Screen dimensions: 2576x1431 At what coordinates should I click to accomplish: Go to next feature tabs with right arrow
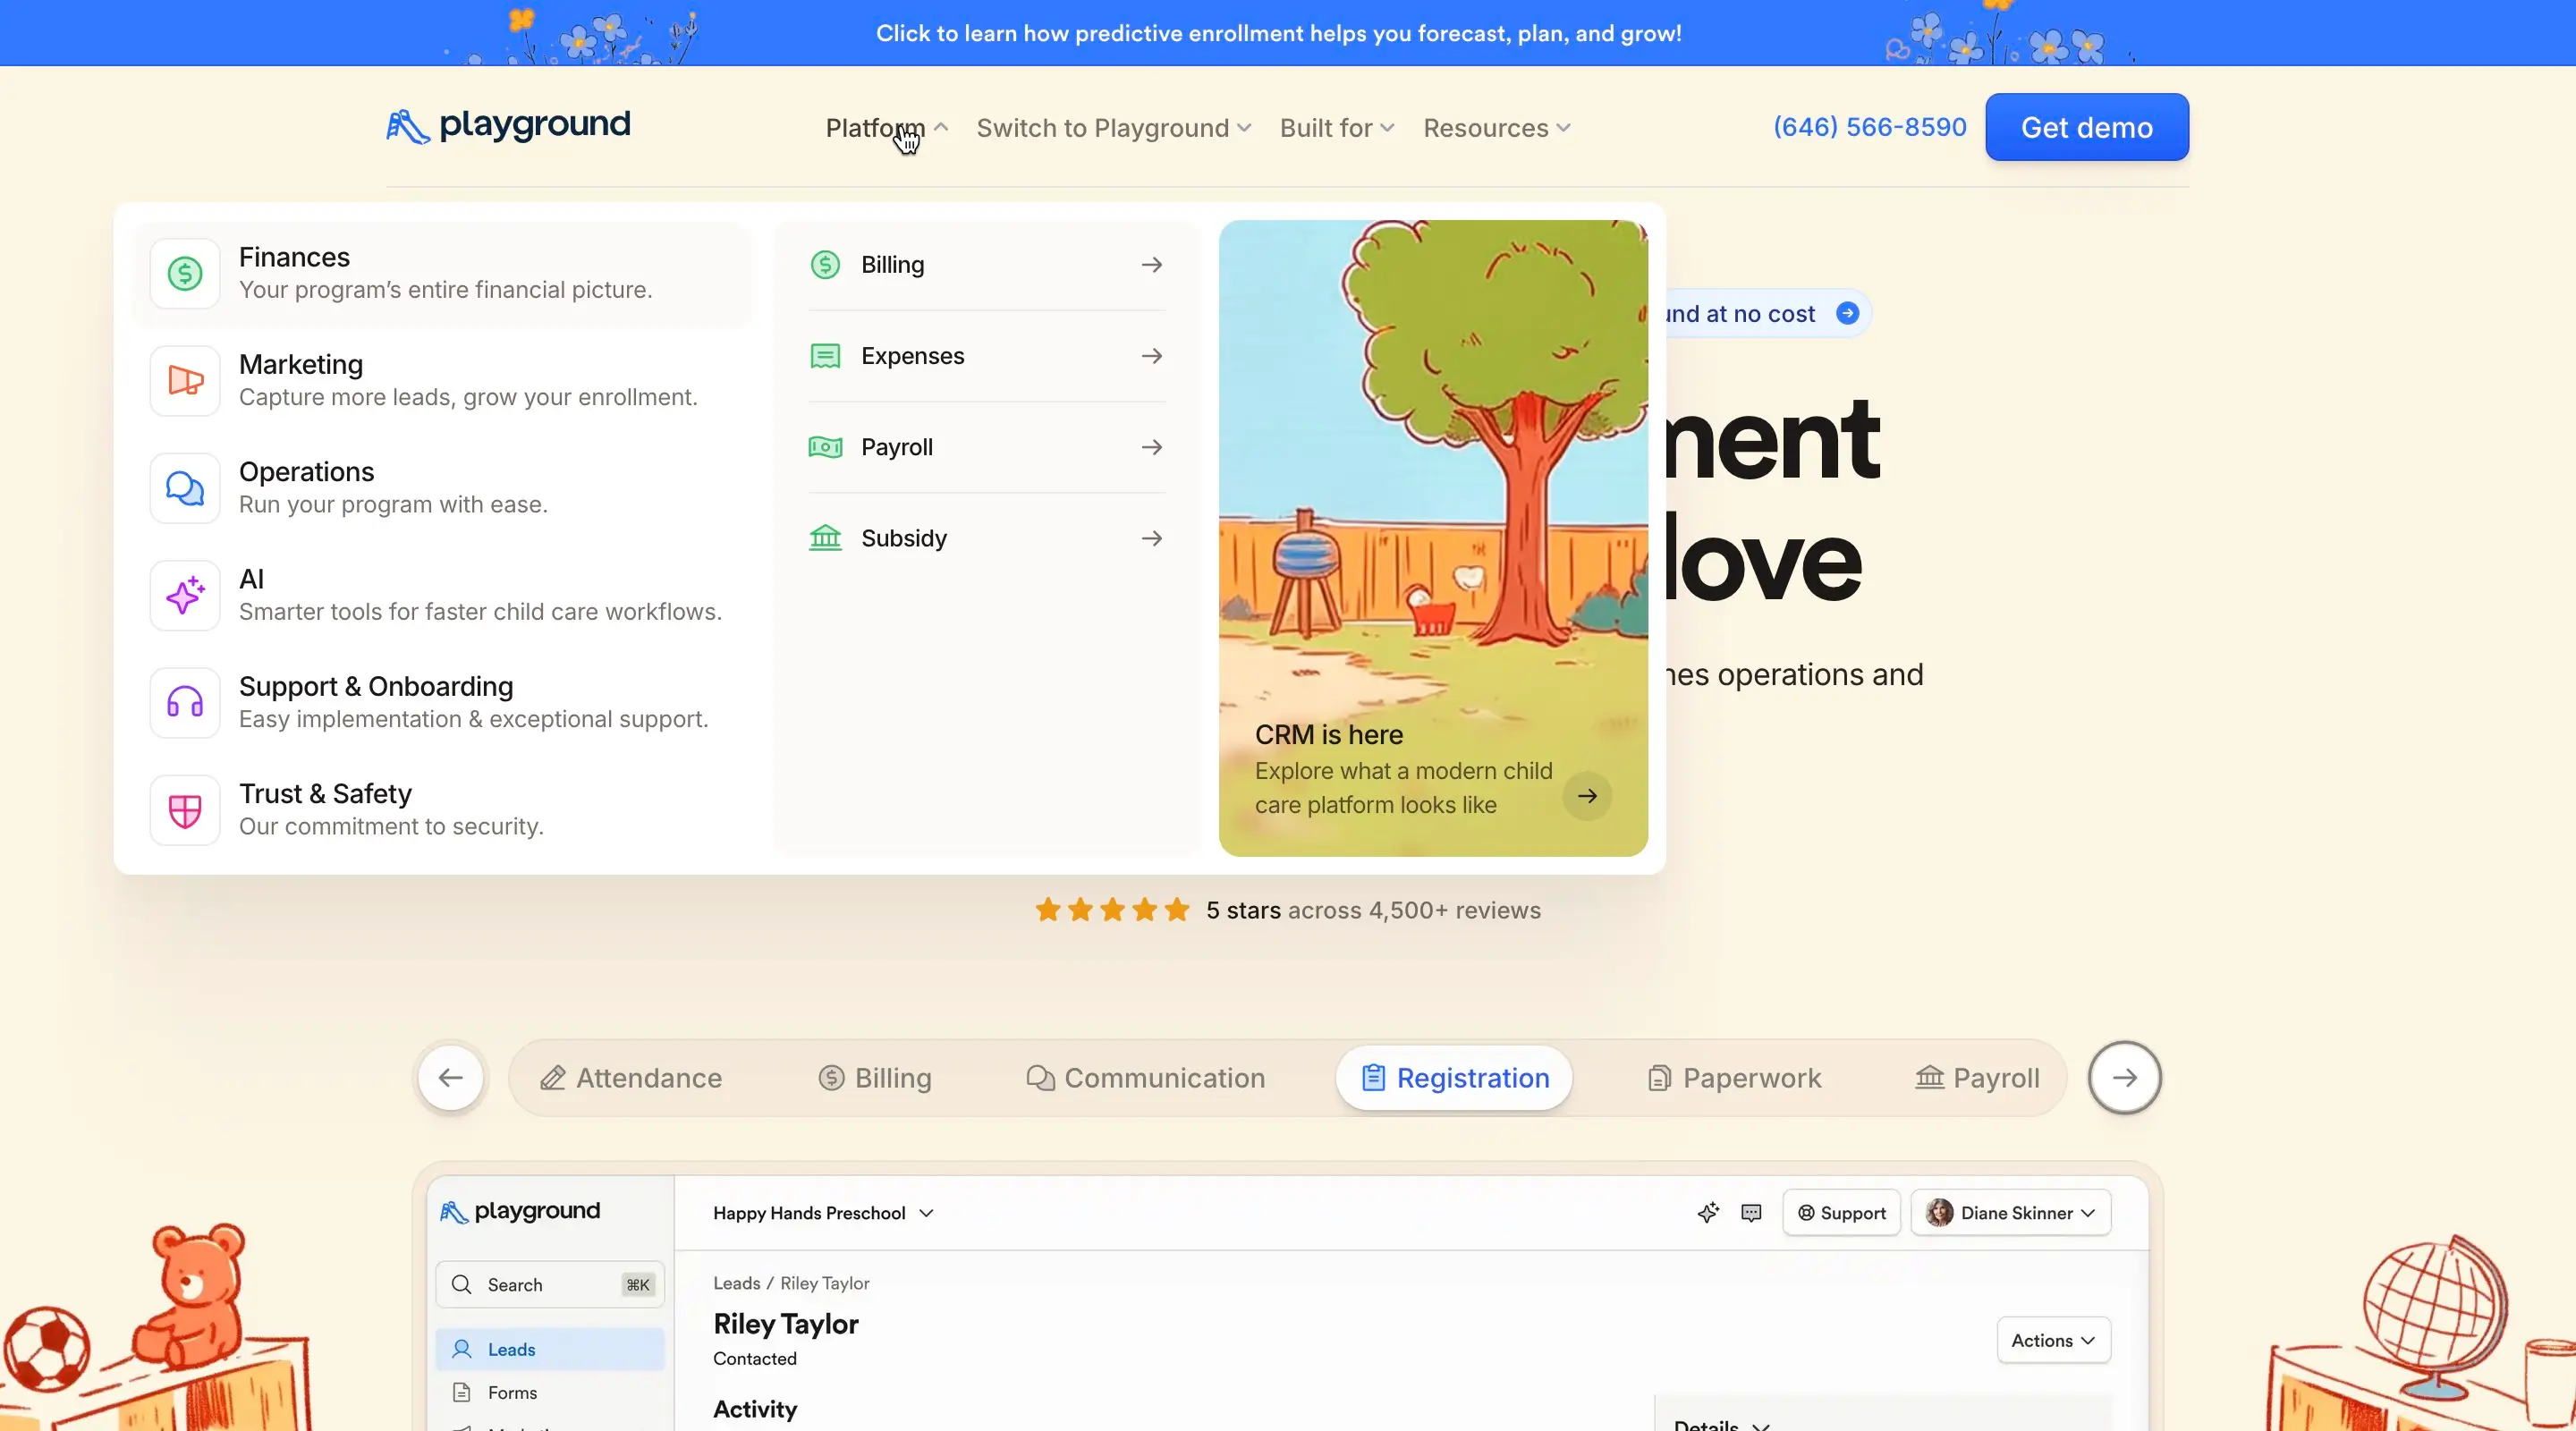click(x=2124, y=1078)
